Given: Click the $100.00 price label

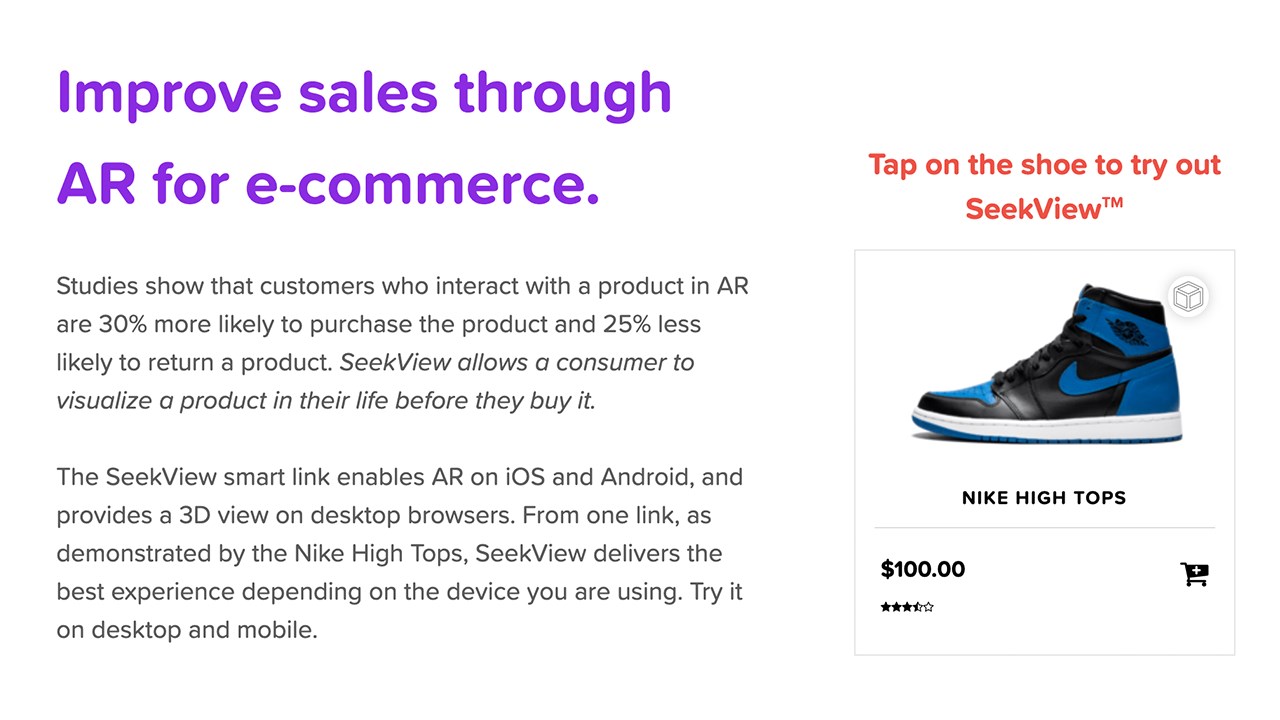Looking at the screenshot, I should coord(922,570).
